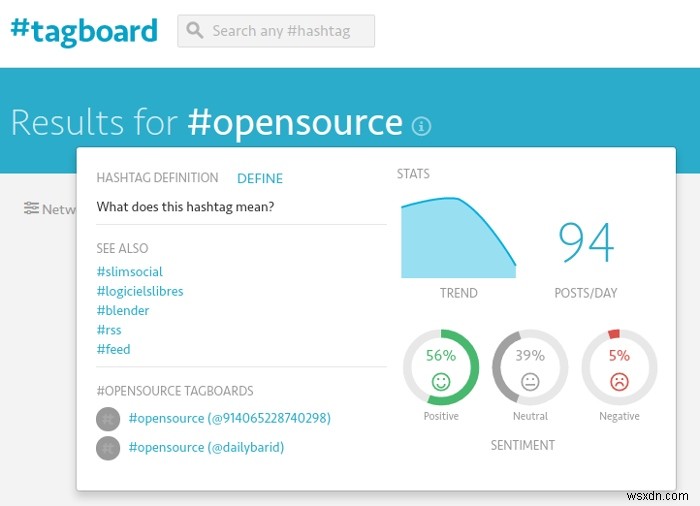Open the #rss hashtag link
700x506 pixels.
[109, 330]
